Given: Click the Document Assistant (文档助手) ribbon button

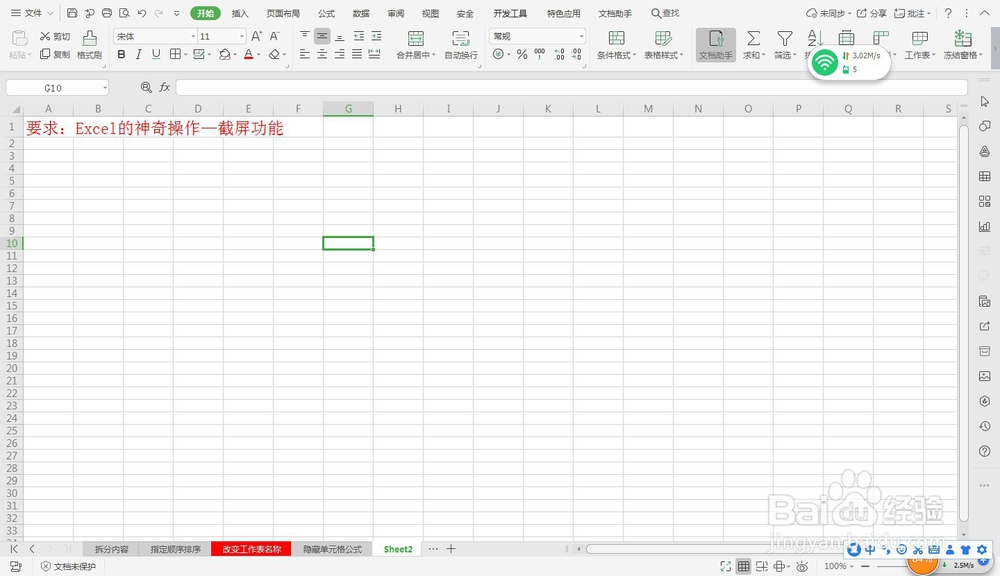Looking at the screenshot, I should (716, 45).
